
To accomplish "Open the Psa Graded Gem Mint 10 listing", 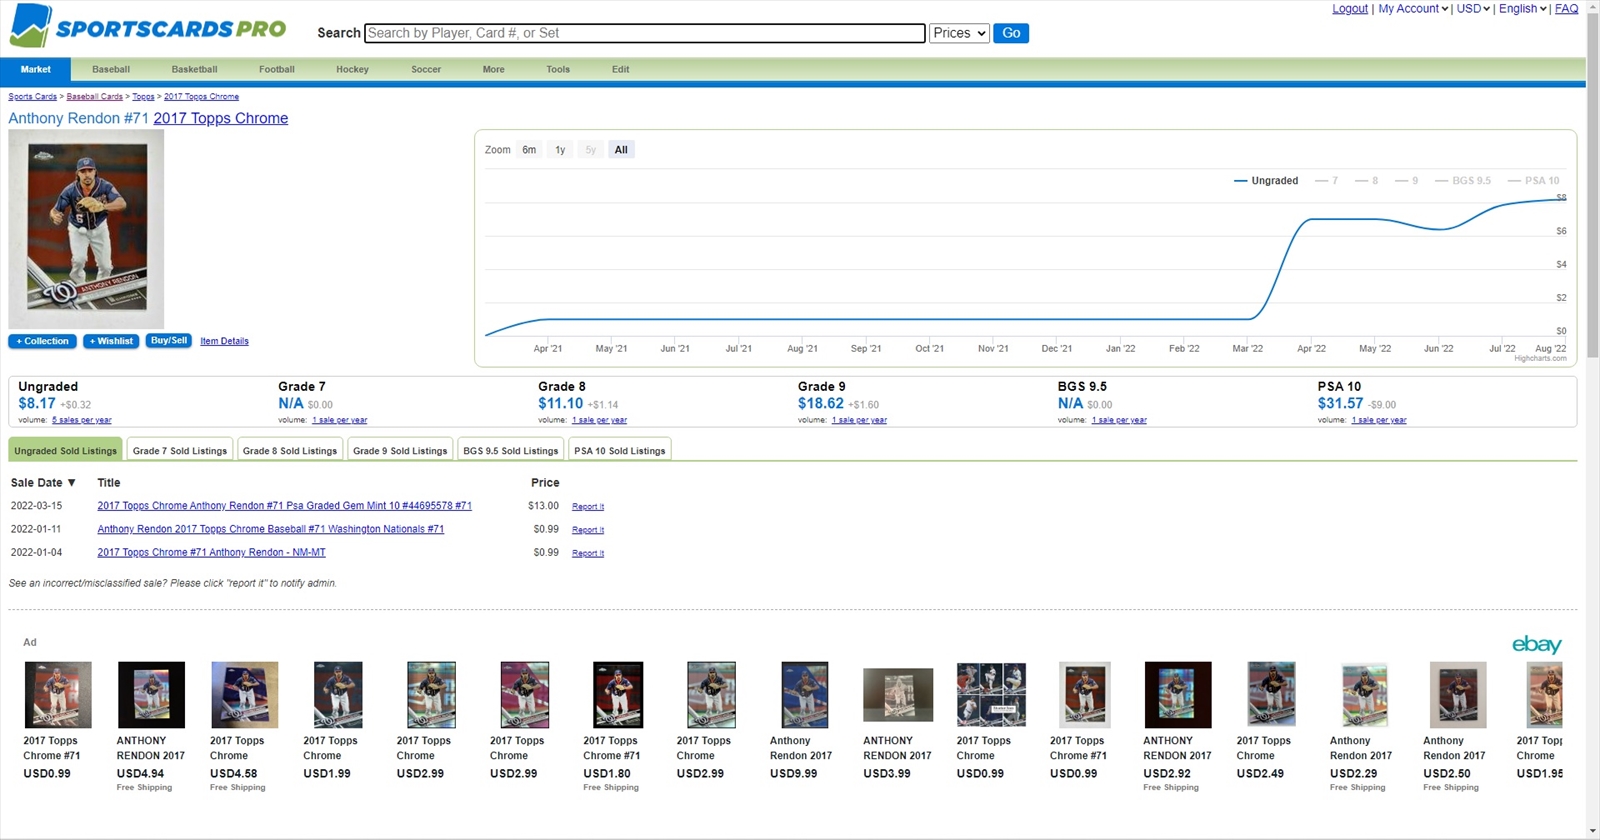I will [284, 506].
